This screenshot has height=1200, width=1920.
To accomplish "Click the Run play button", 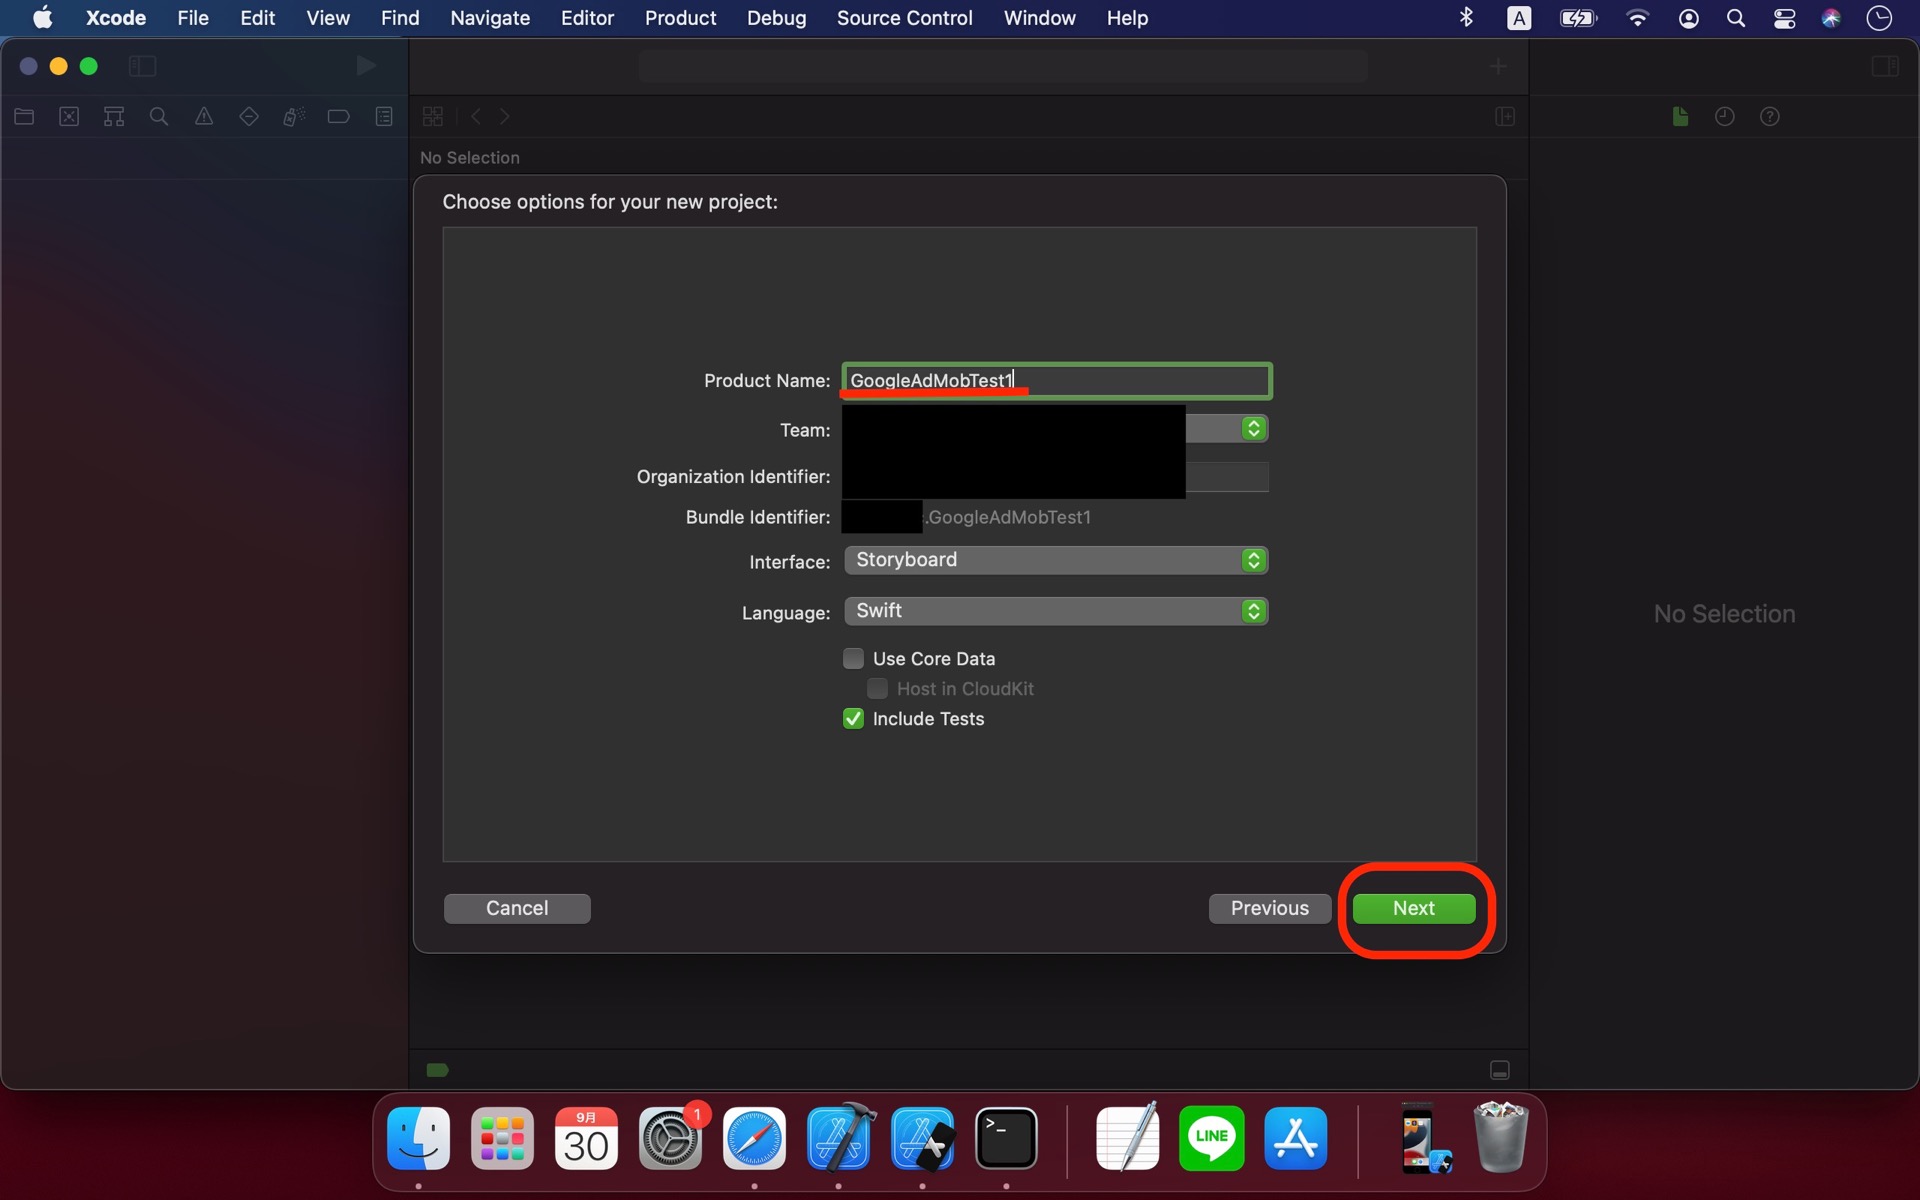I will [x=366, y=66].
